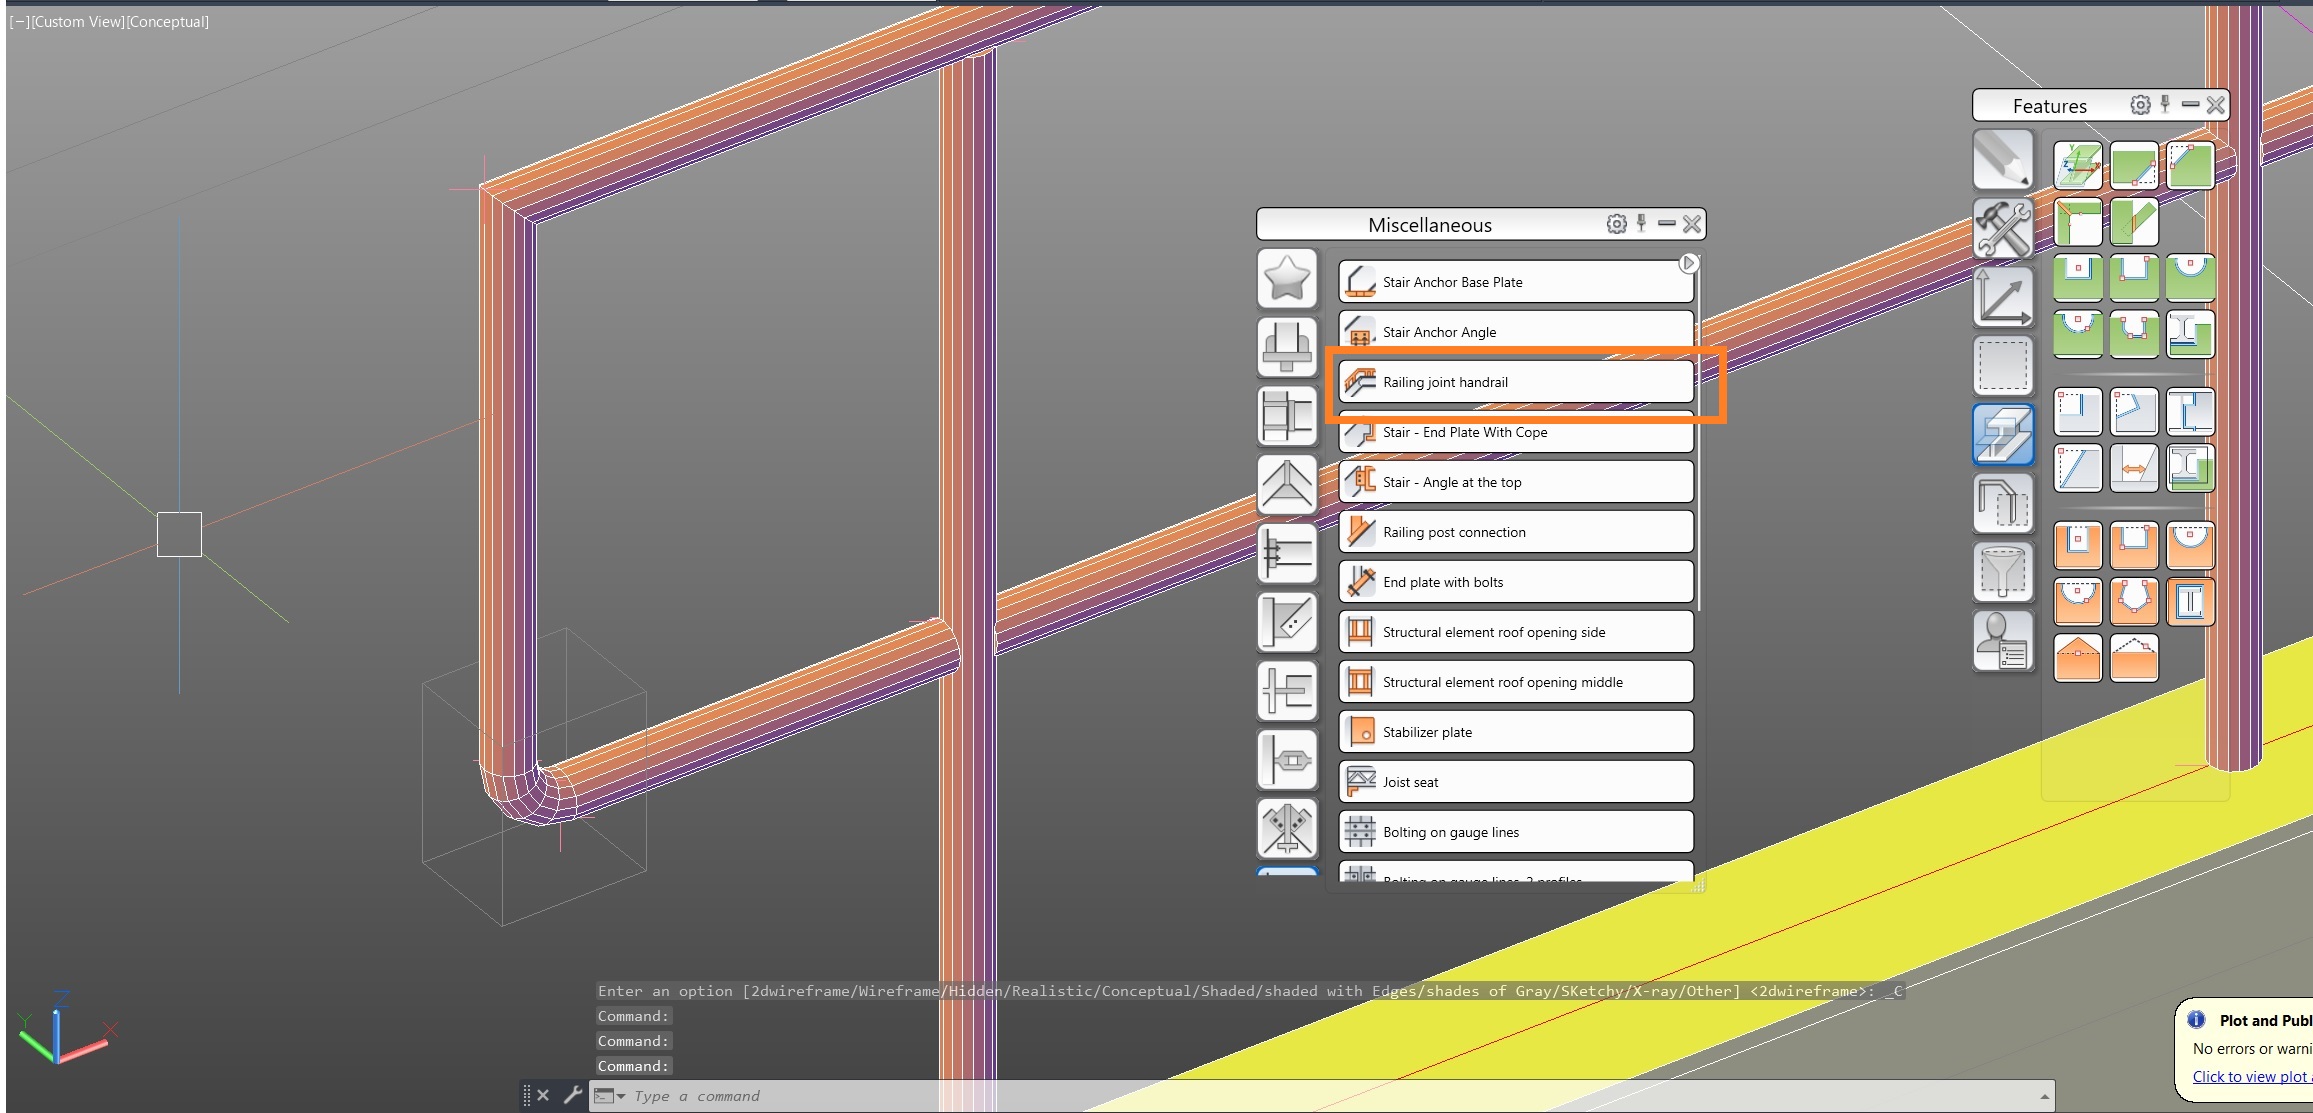Pin the Miscellaneous palette open

click(1641, 224)
